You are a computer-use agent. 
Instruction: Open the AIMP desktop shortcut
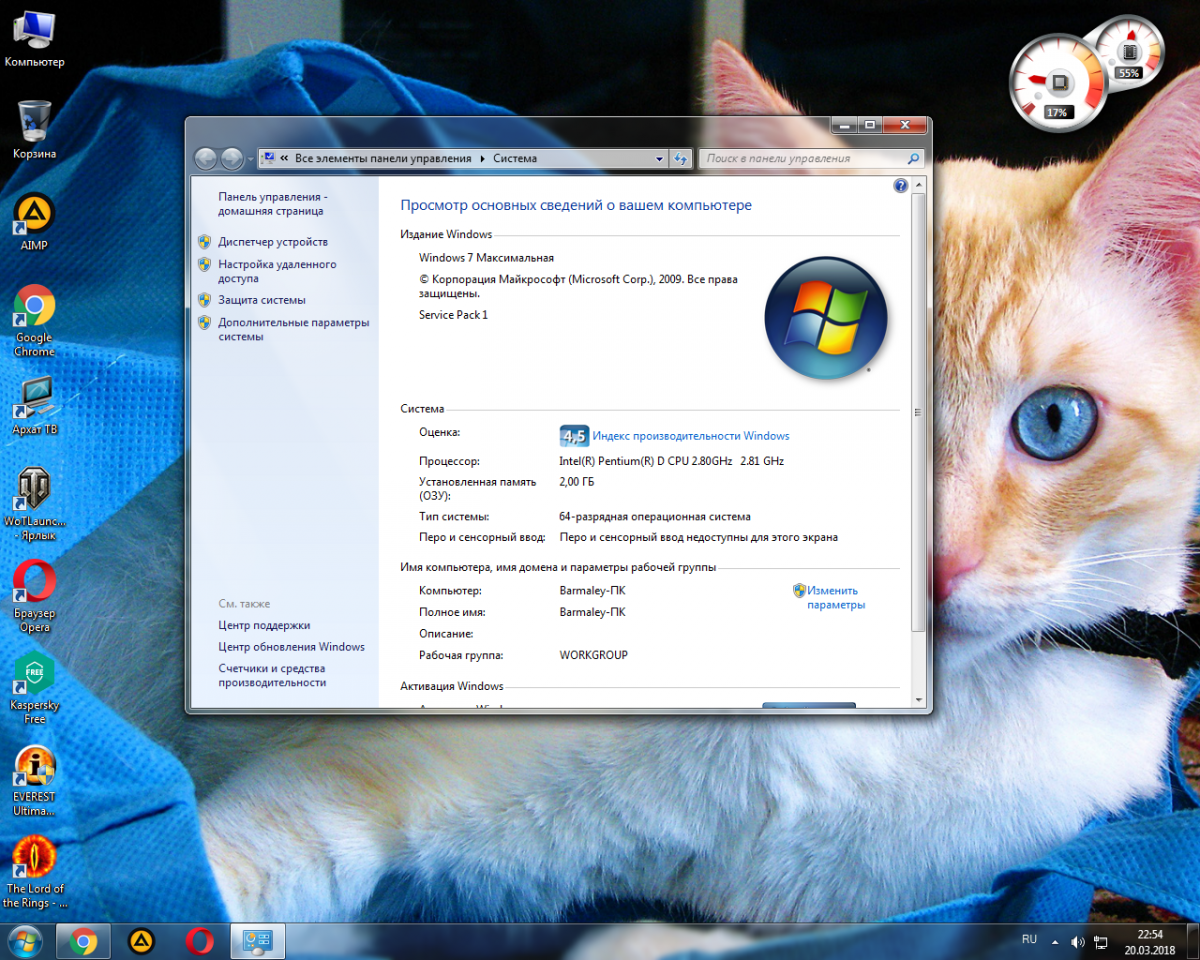click(34, 214)
